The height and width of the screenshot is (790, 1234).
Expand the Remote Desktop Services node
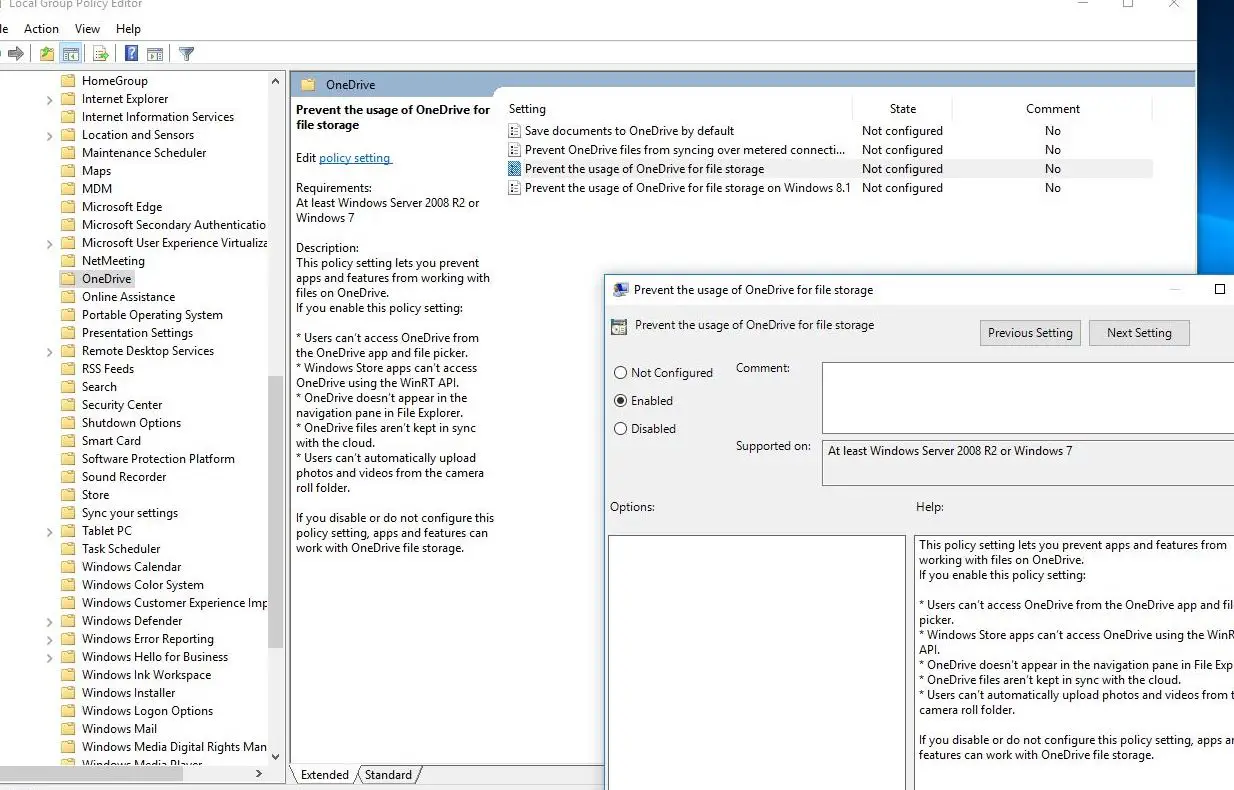click(49, 351)
